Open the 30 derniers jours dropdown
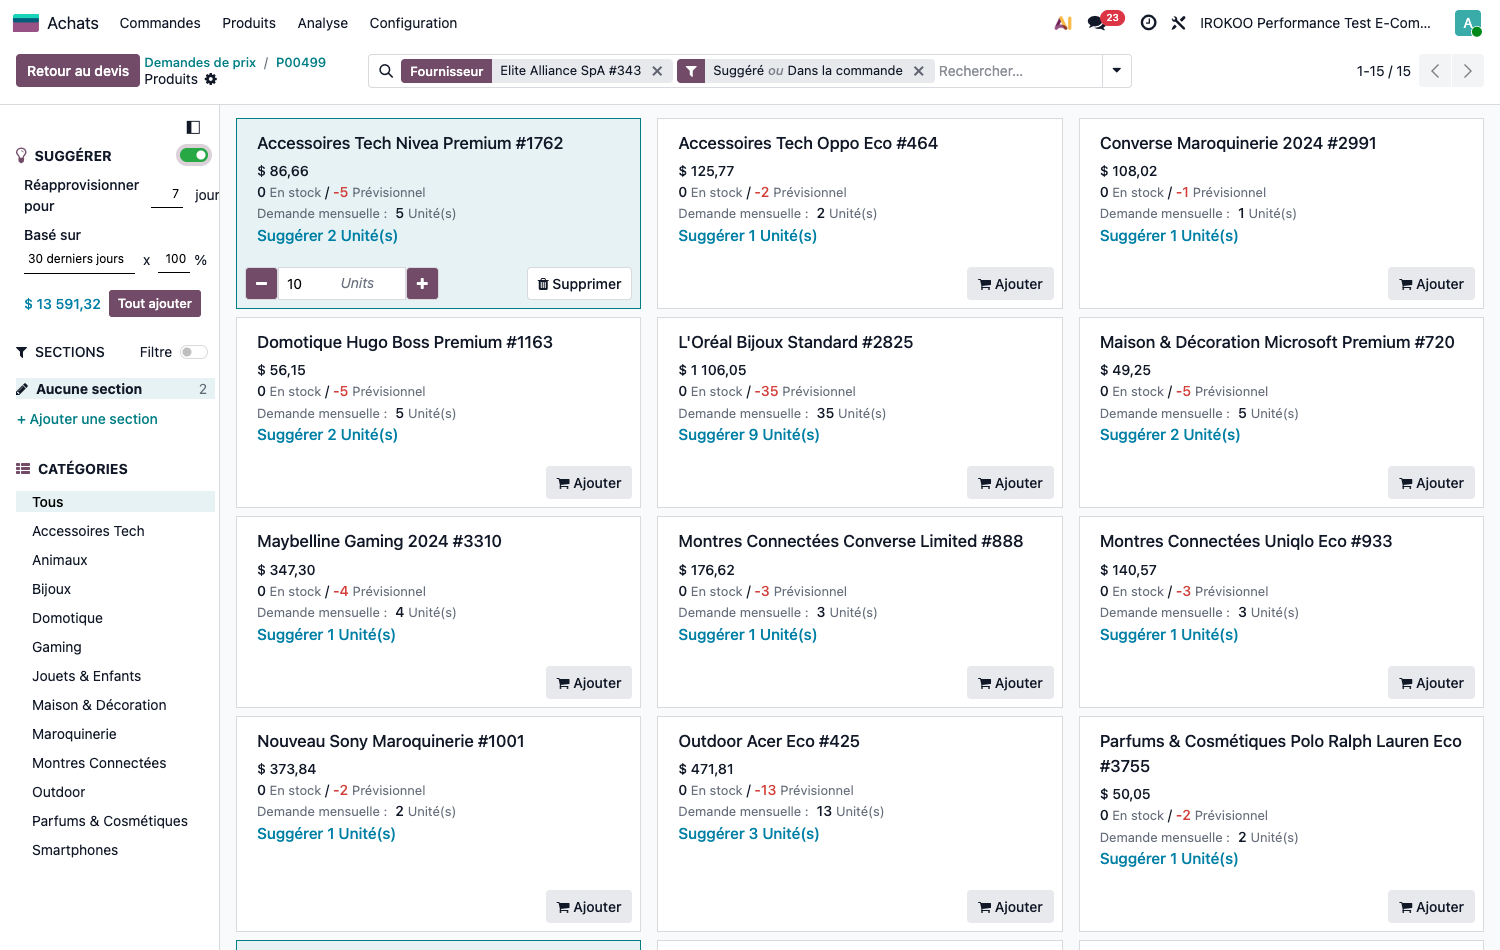The width and height of the screenshot is (1500, 950). pyautogui.click(x=79, y=259)
